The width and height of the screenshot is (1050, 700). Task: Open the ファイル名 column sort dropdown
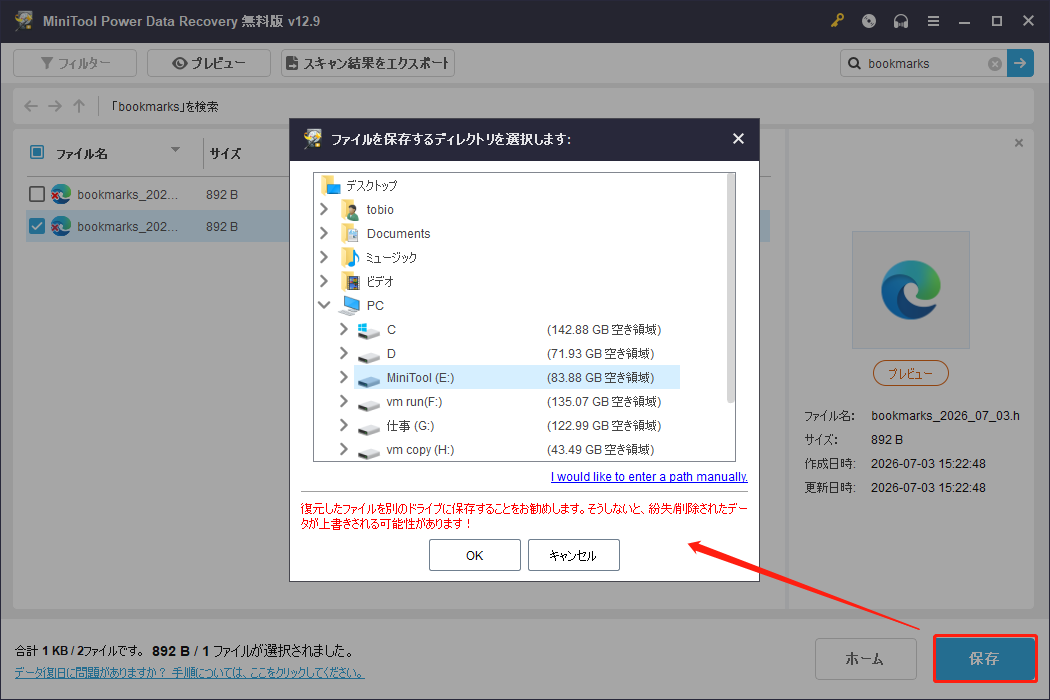coord(175,150)
